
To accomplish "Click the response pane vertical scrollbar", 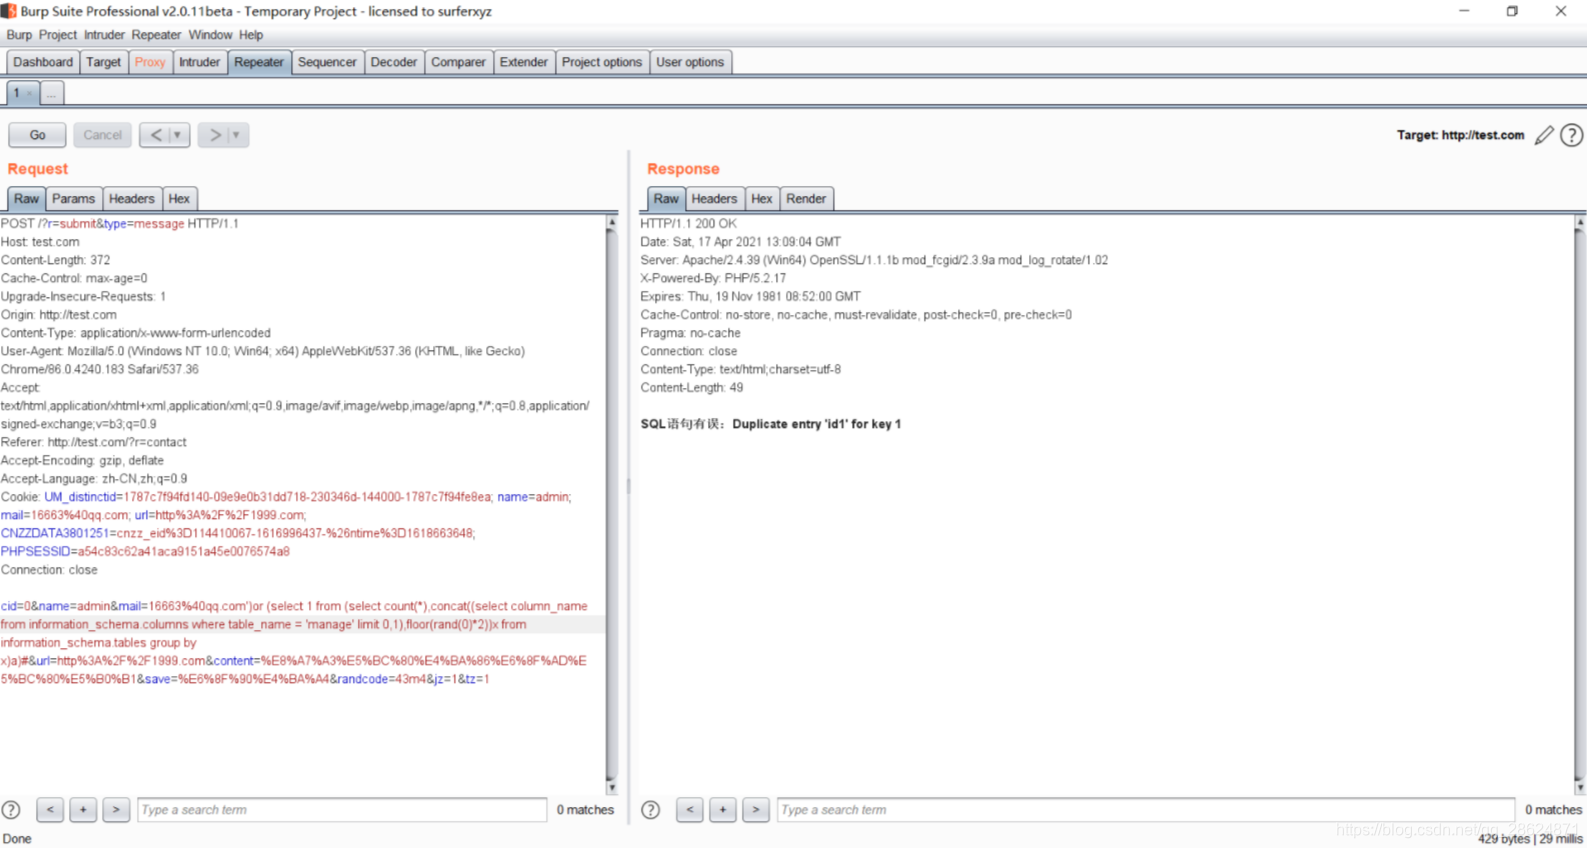I will 1580,505.
